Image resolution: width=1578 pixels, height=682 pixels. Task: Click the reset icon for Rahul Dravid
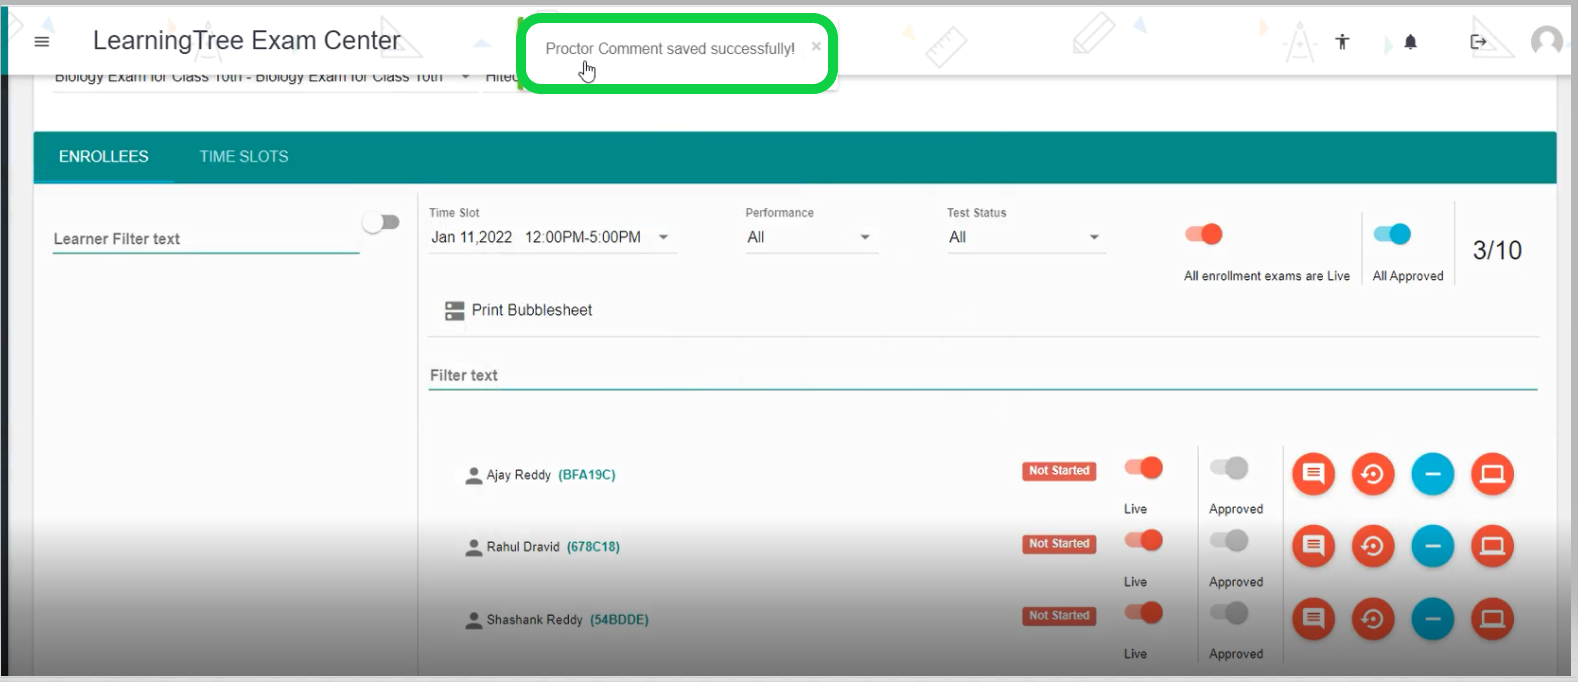point(1373,546)
